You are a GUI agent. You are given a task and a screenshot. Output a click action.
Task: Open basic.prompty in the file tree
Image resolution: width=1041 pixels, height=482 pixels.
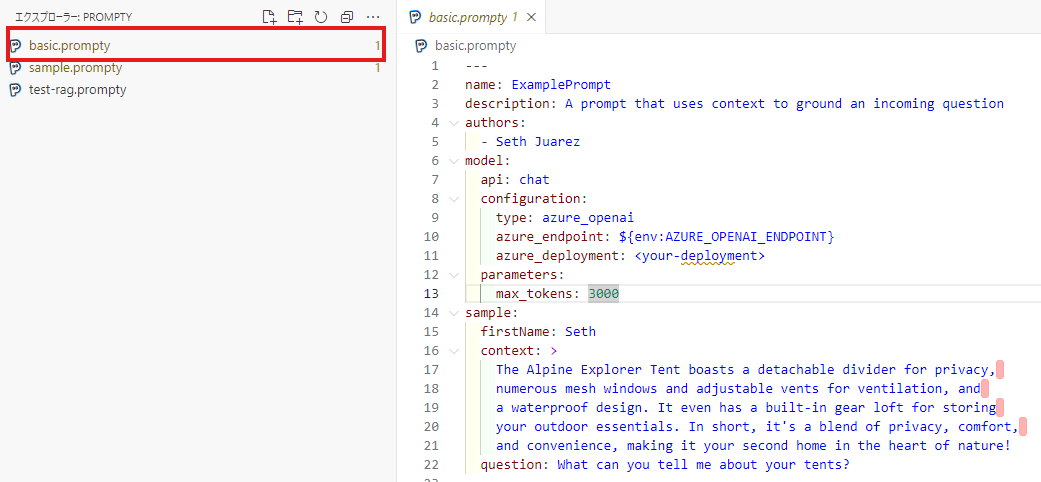click(x=196, y=46)
